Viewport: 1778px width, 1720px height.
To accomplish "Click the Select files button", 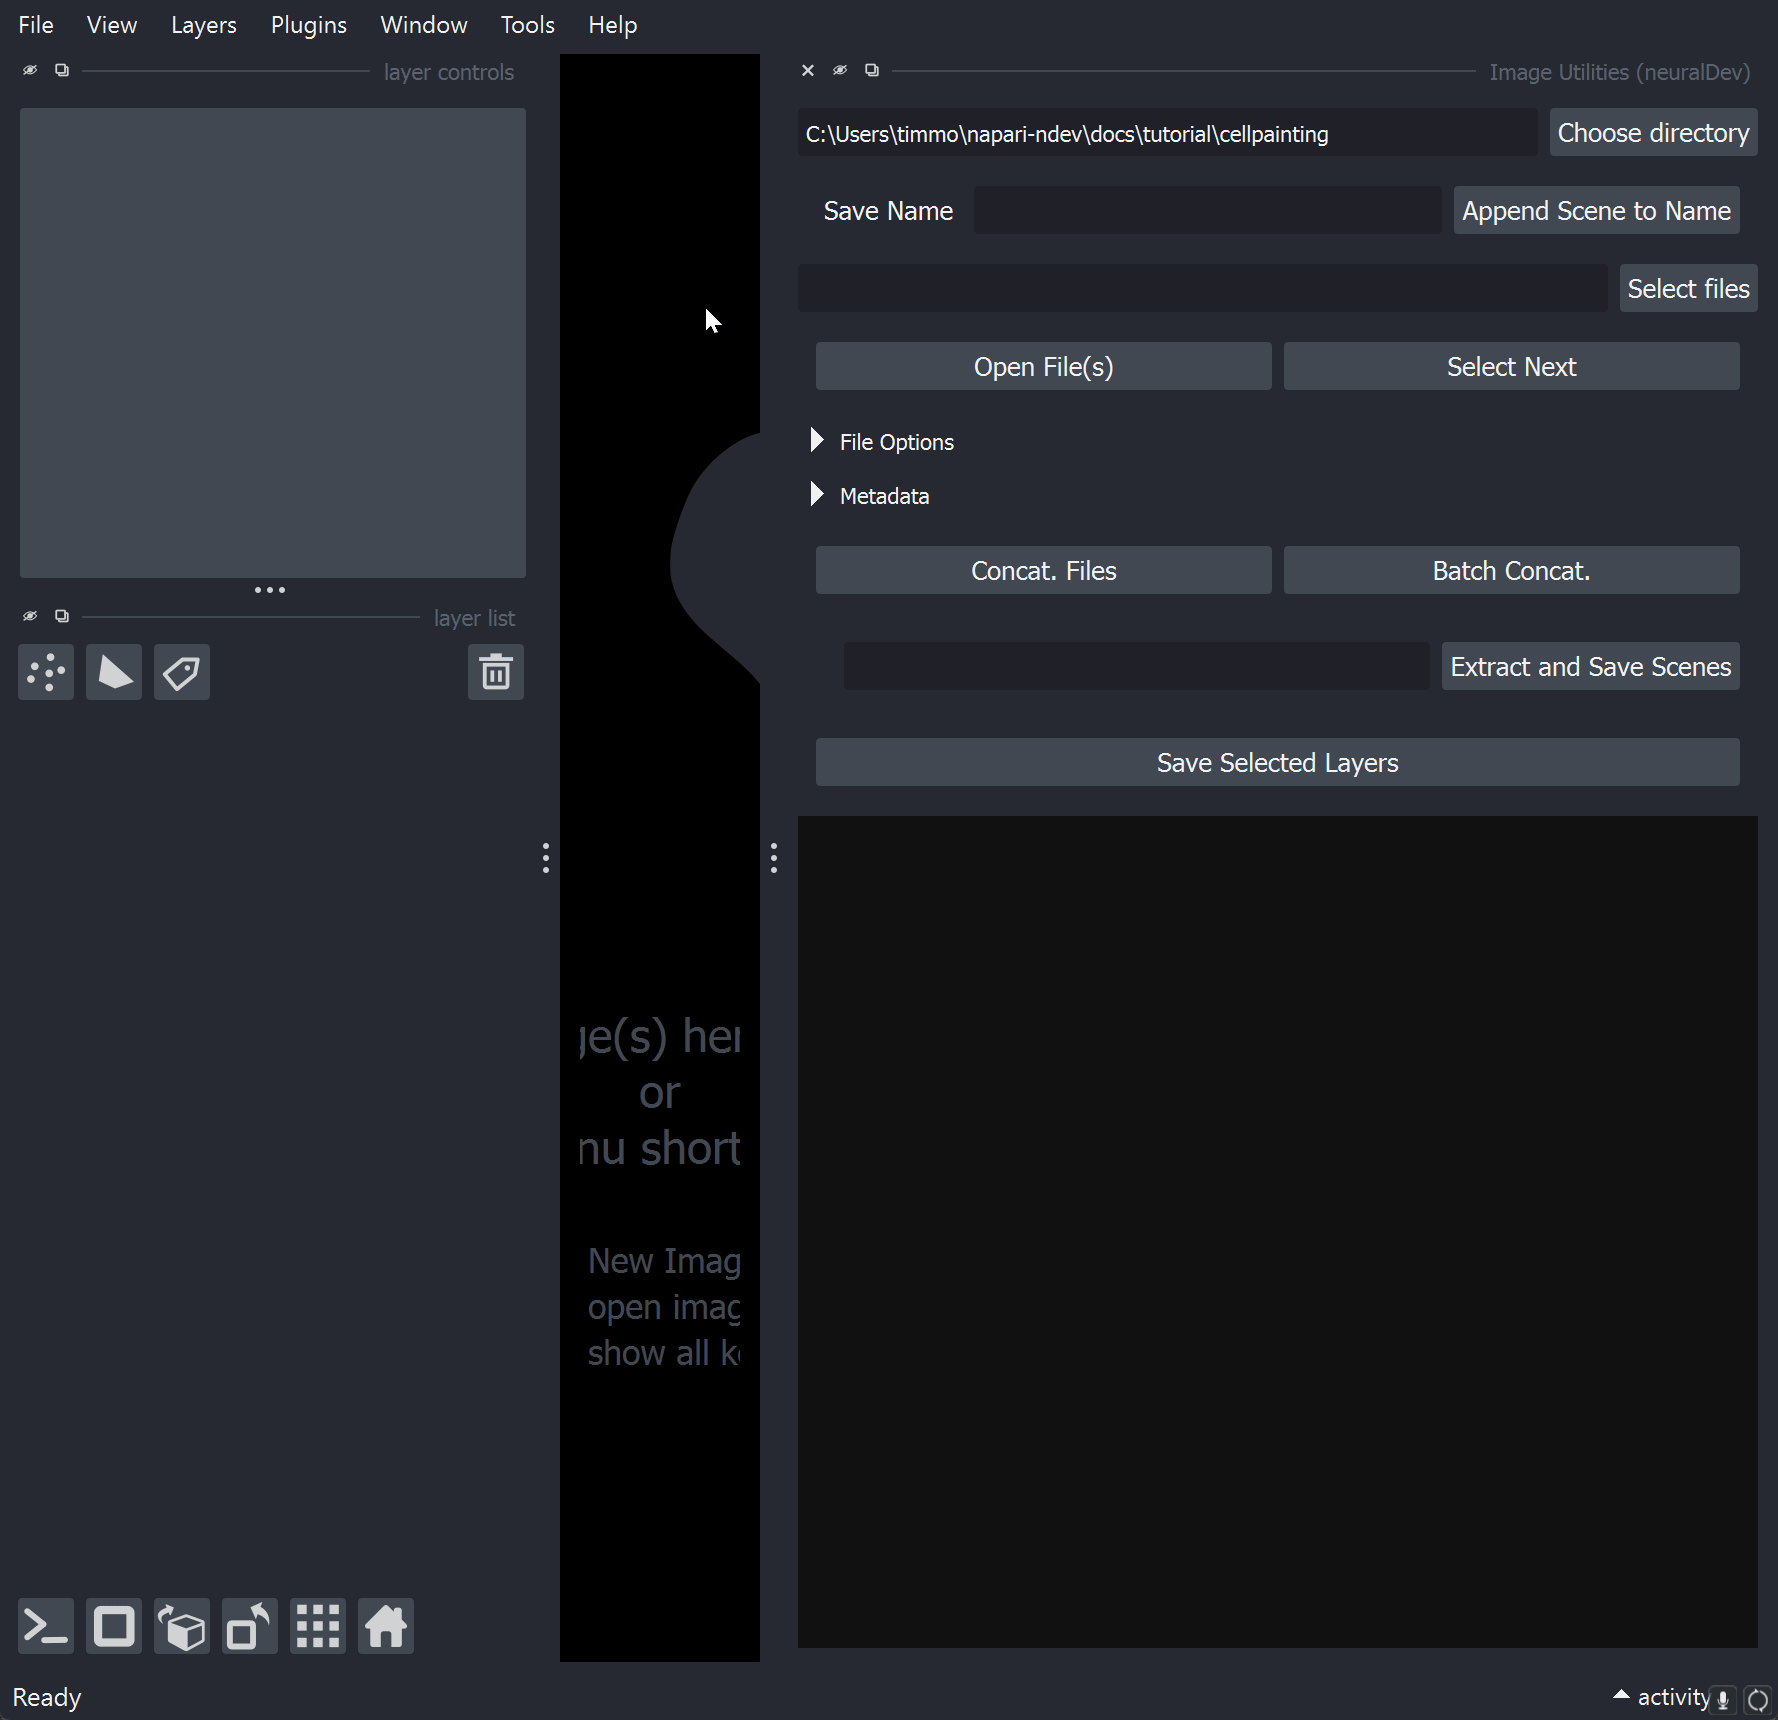I will [1688, 288].
